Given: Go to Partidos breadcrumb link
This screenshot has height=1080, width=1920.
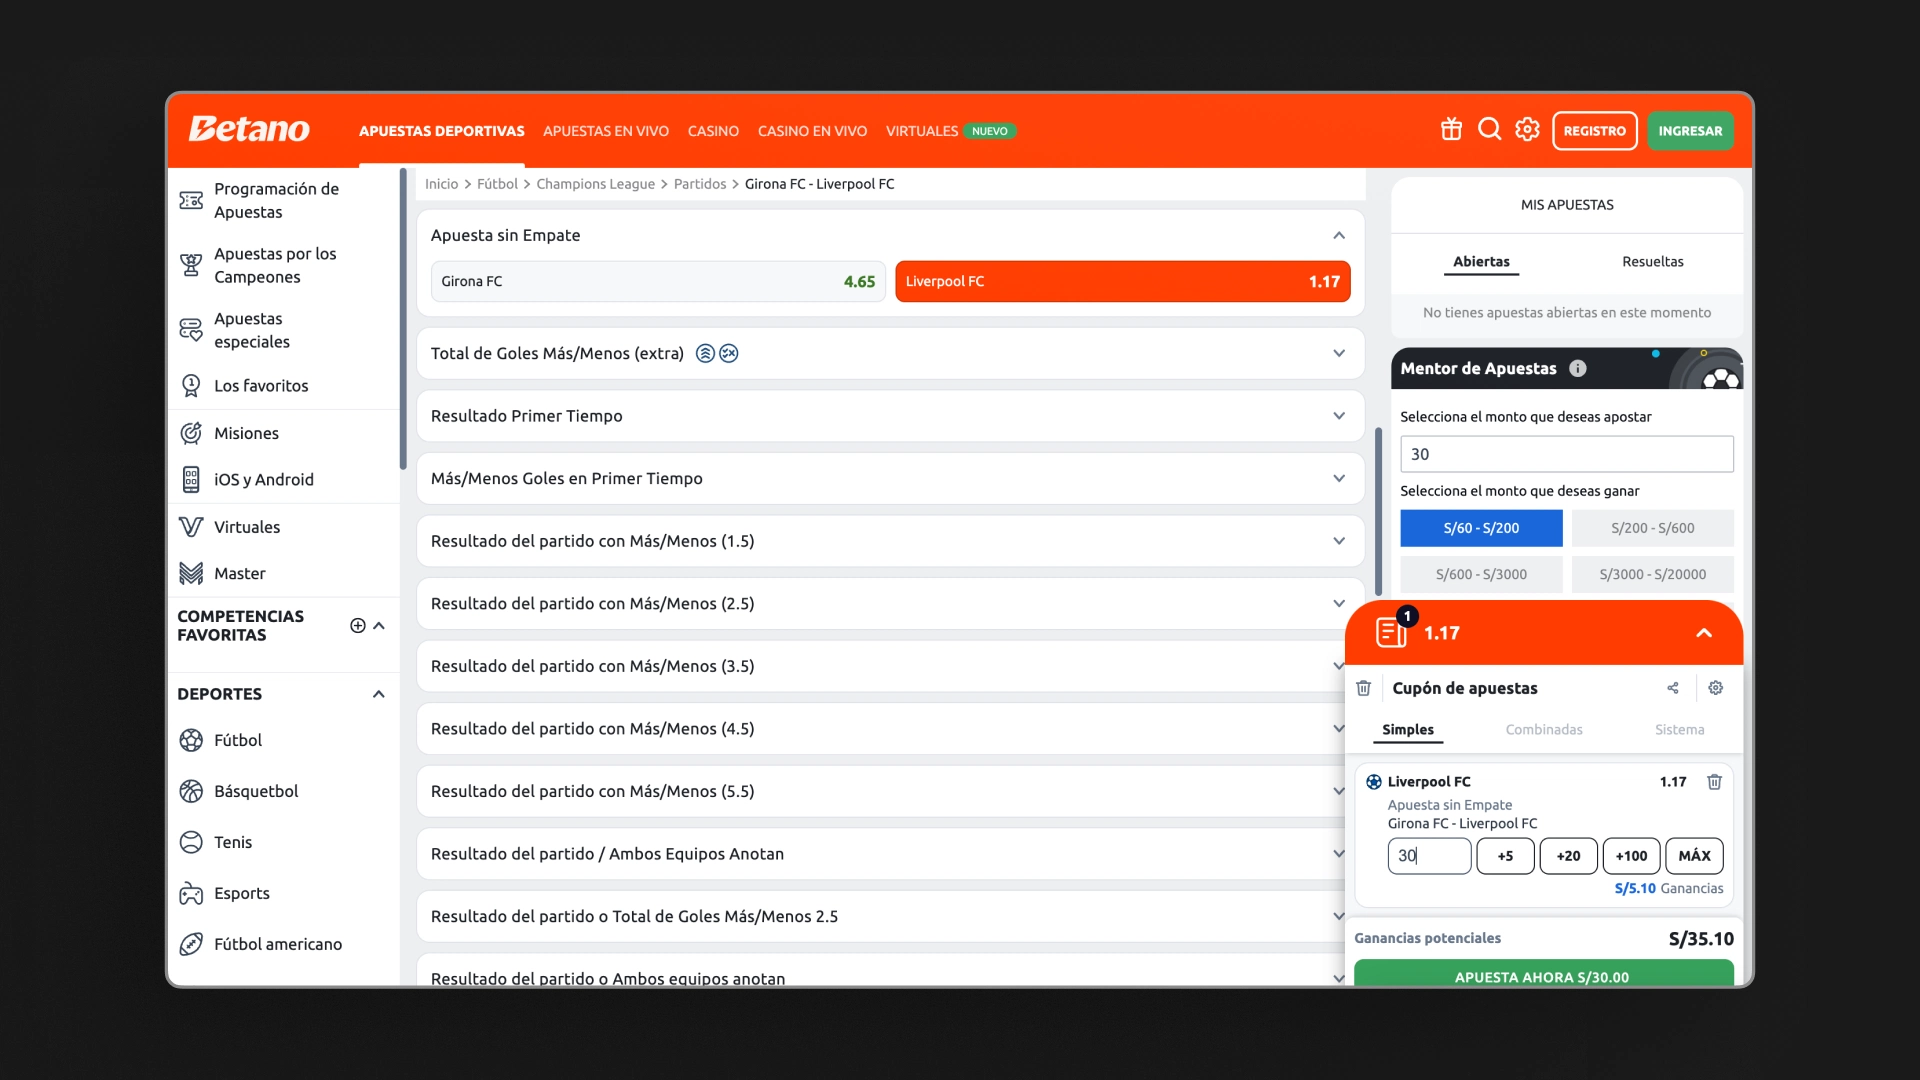Looking at the screenshot, I should (700, 184).
